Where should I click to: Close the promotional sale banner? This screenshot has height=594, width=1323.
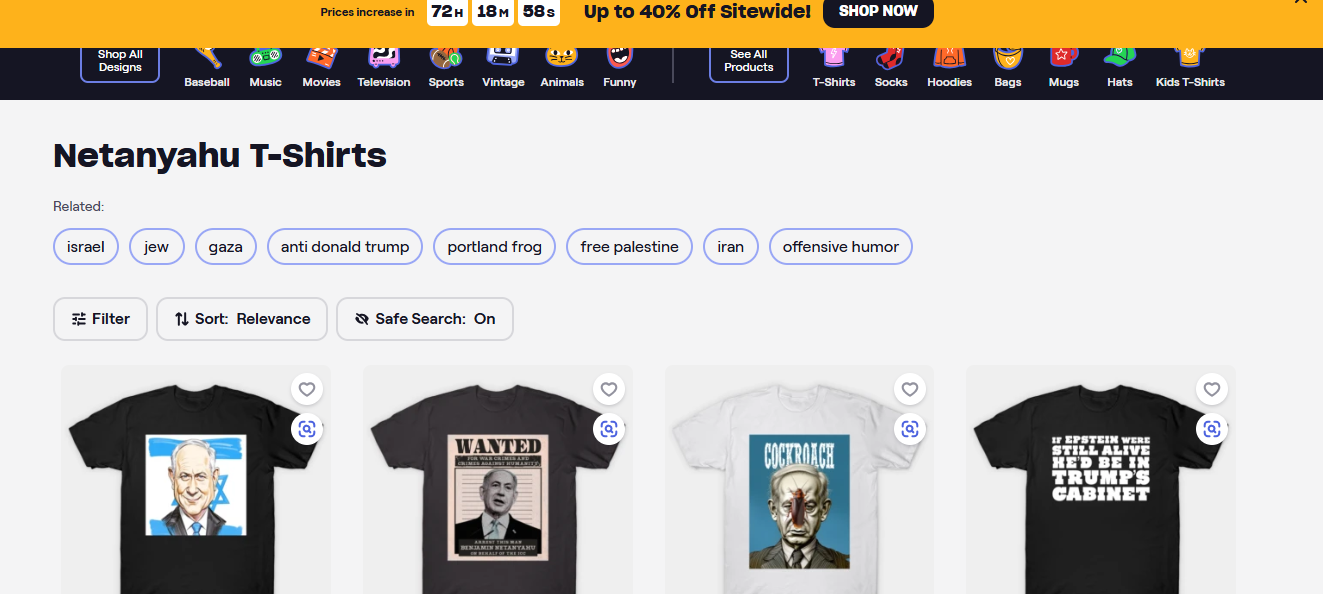point(1300,2)
